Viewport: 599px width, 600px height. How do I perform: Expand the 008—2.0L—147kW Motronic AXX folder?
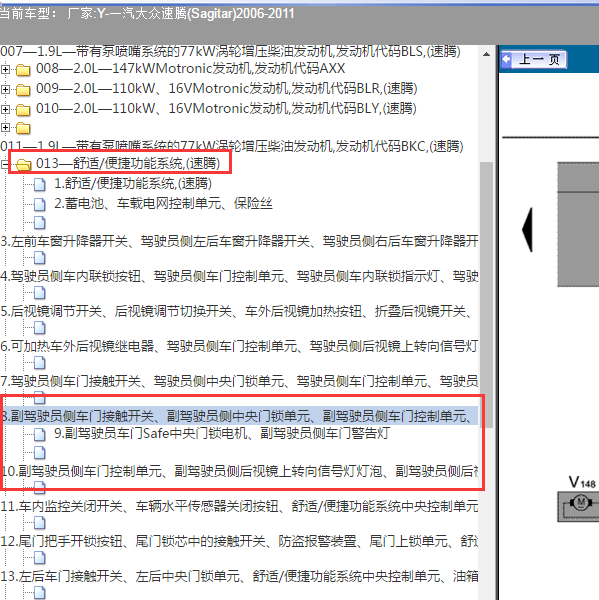[5, 69]
